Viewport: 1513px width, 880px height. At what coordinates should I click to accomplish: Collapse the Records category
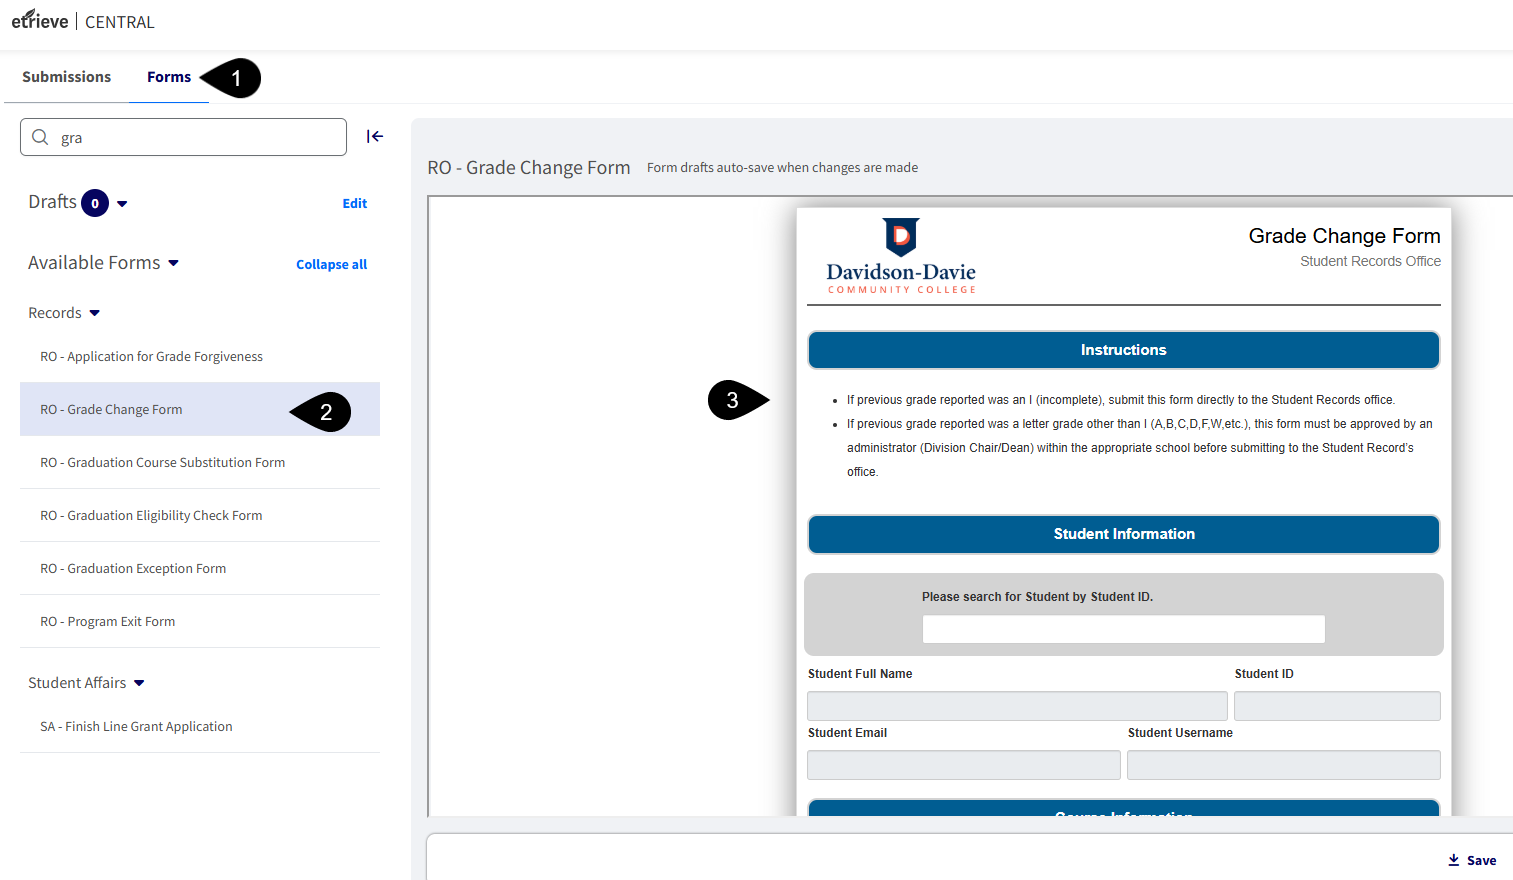pyautogui.click(x=95, y=312)
